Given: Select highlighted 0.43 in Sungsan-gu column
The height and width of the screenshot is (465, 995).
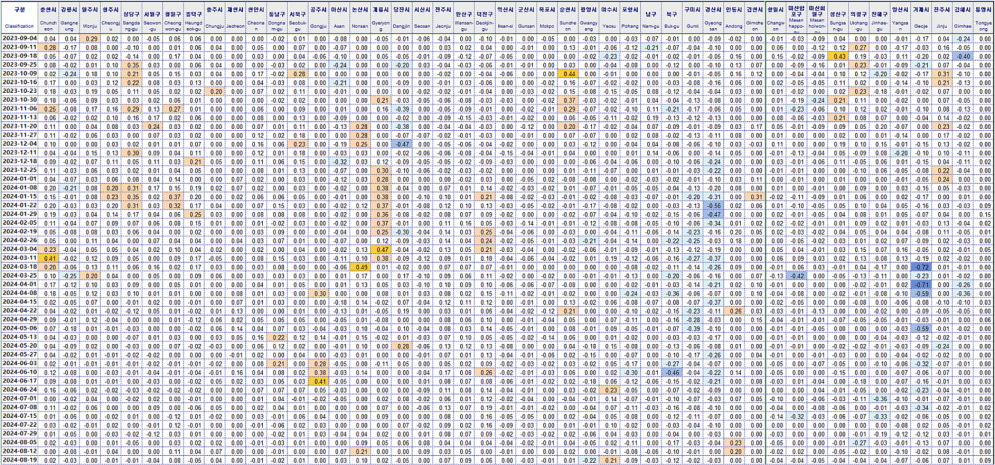Looking at the screenshot, I should [x=838, y=56].
